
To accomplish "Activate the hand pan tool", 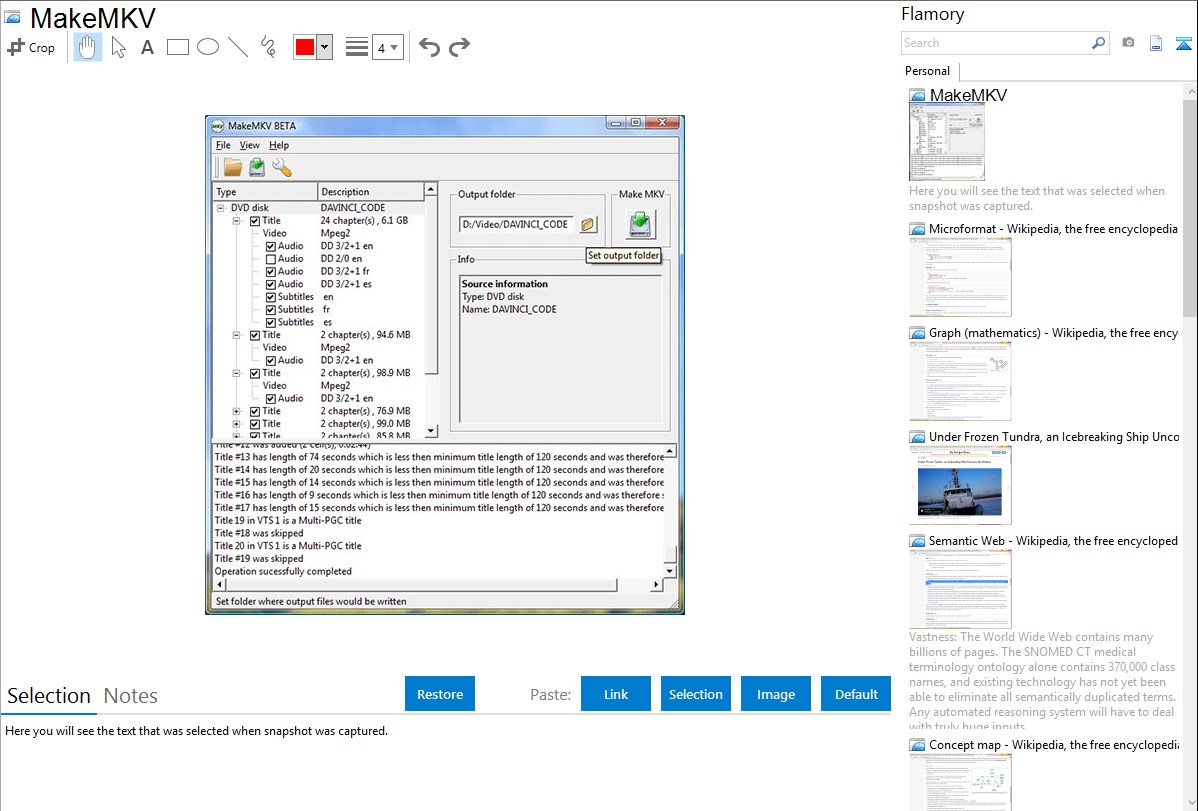I will tap(88, 47).
